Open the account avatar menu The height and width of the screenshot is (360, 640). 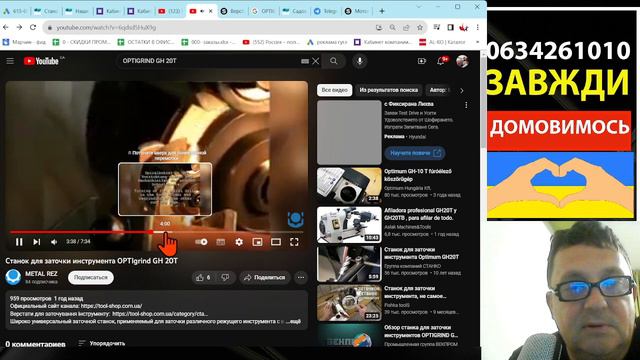tap(462, 61)
